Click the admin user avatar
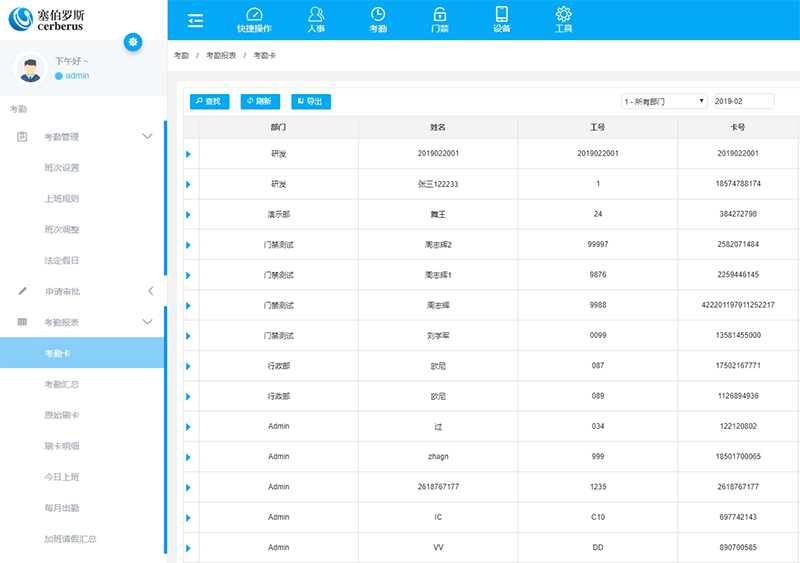This screenshot has height=563, width=800. [32, 69]
